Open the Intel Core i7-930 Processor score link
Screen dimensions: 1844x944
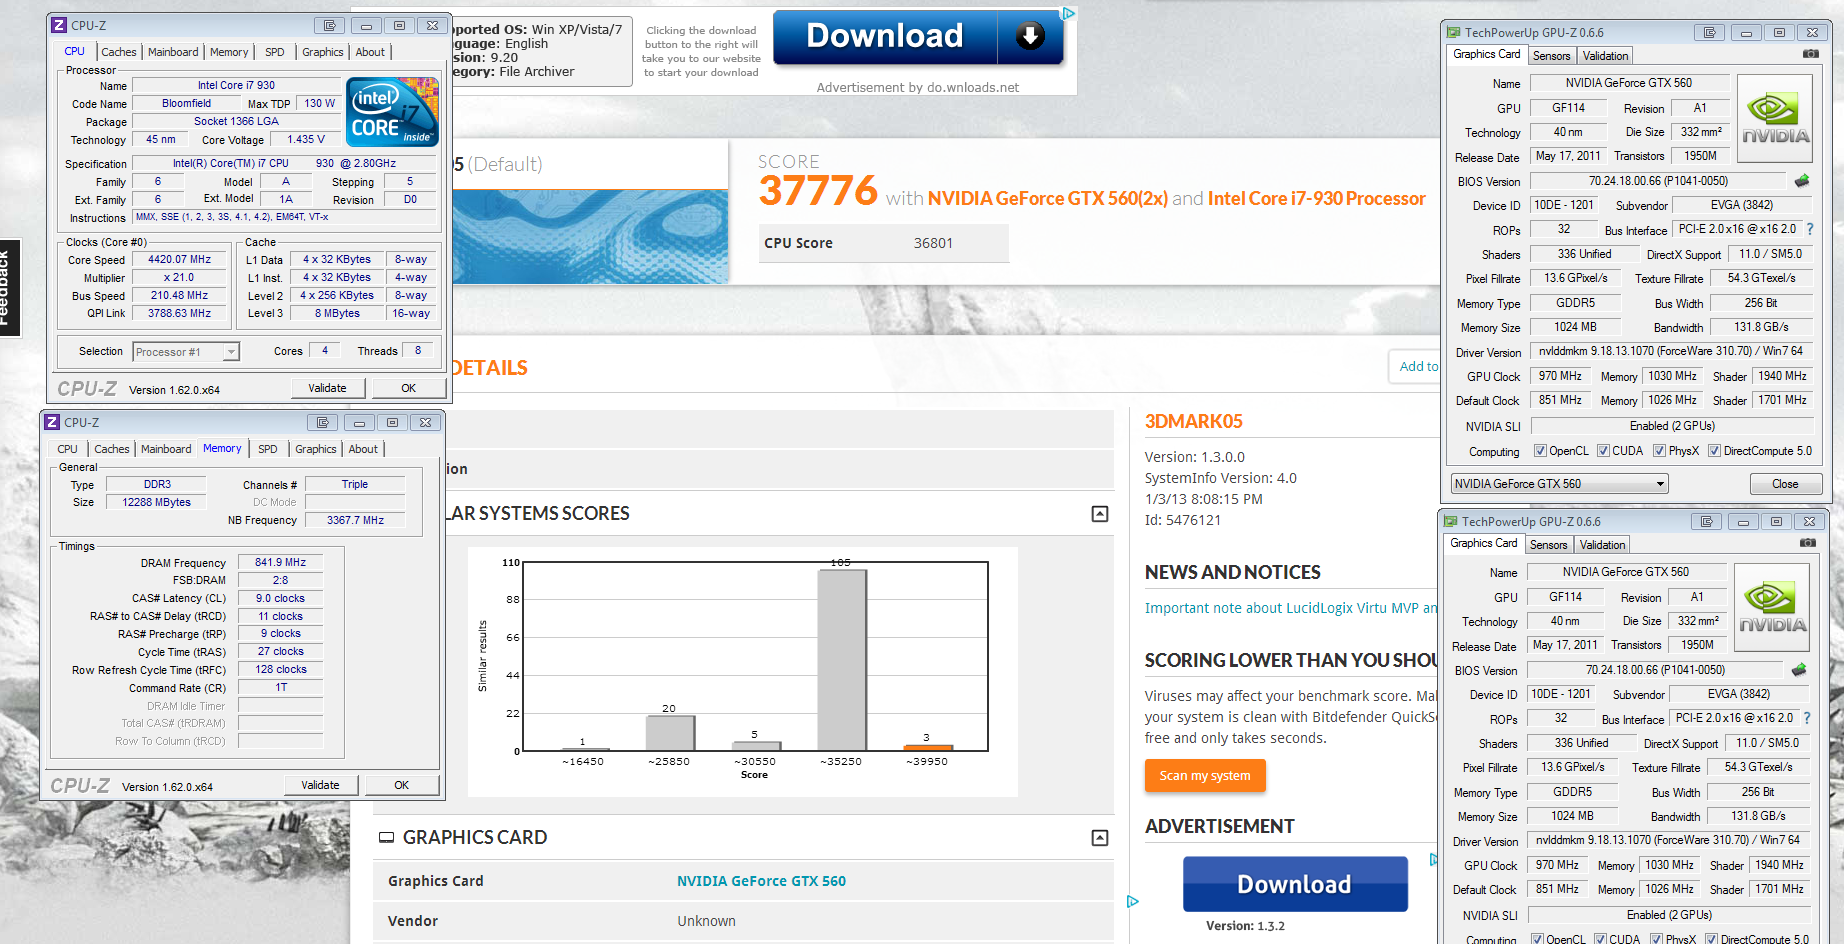(1316, 199)
